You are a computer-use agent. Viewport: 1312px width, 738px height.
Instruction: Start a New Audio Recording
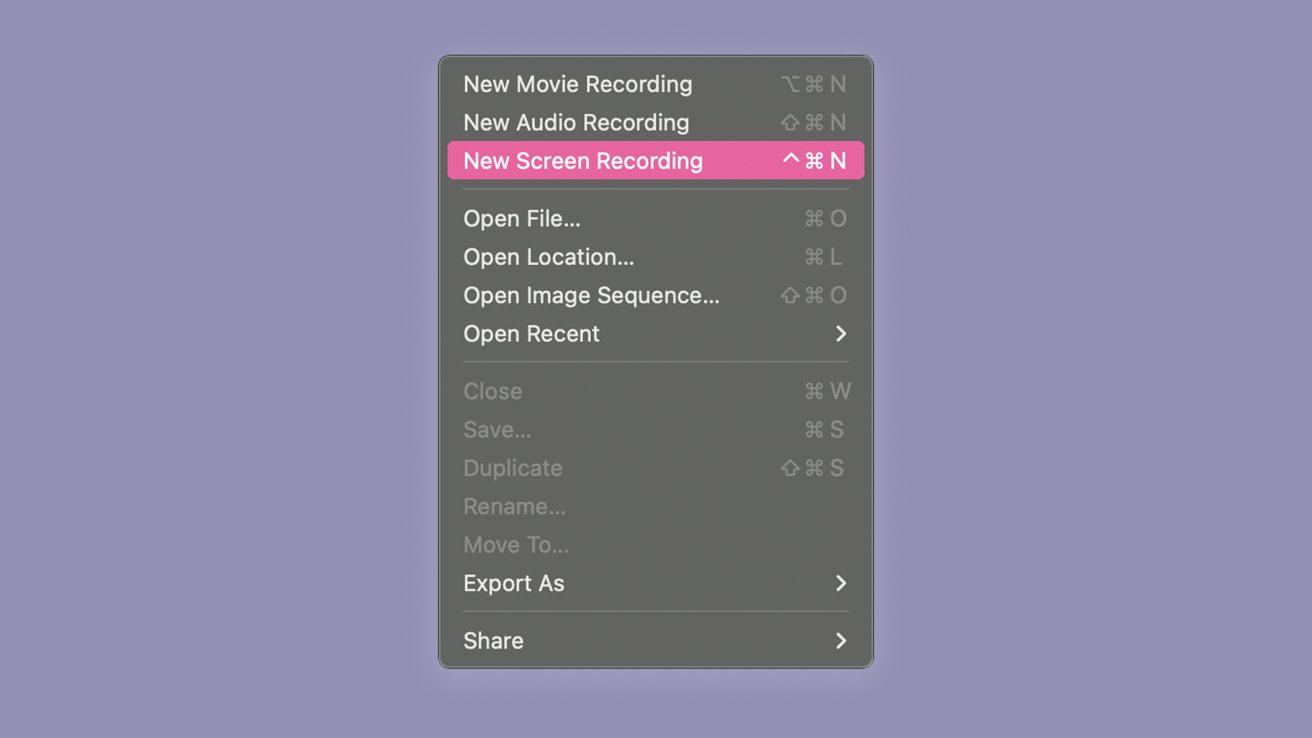tap(575, 122)
